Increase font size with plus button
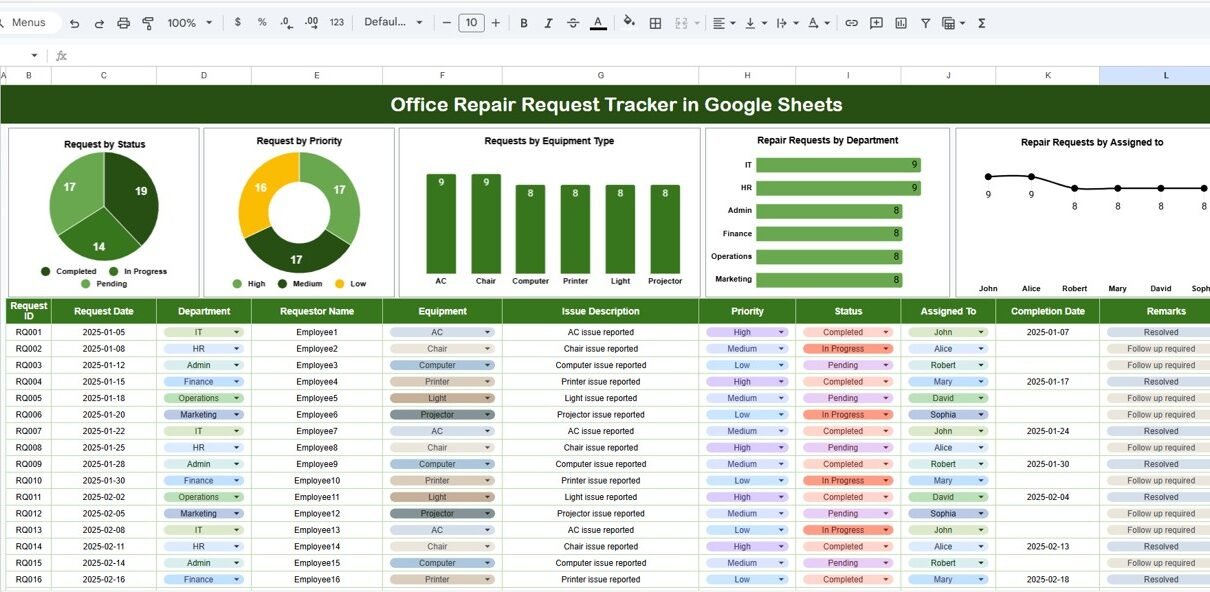Screen dimensions: 1210x592 pos(495,23)
